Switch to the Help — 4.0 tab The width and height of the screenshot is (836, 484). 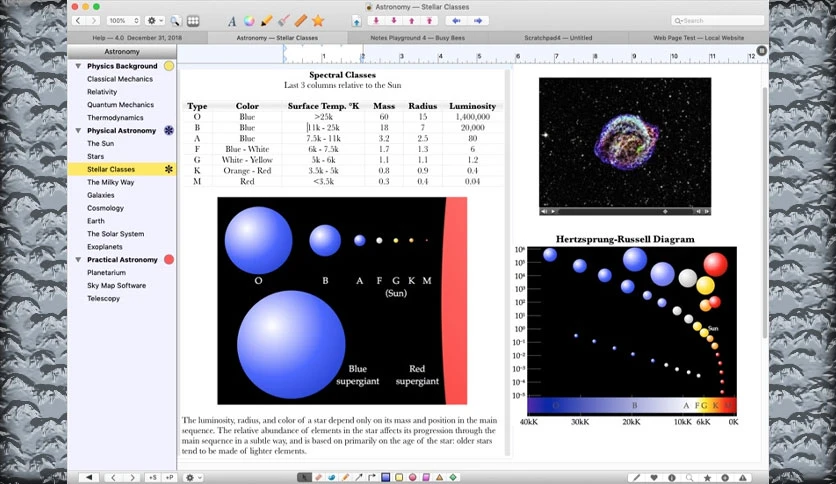[x=137, y=38]
